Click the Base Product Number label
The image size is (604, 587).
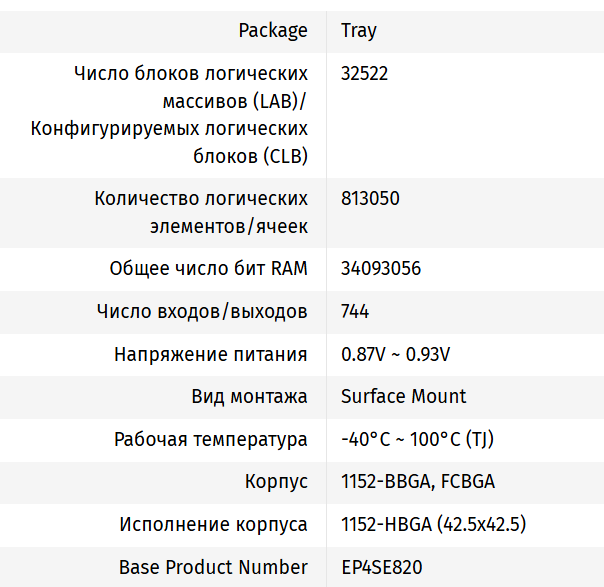click(x=213, y=567)
